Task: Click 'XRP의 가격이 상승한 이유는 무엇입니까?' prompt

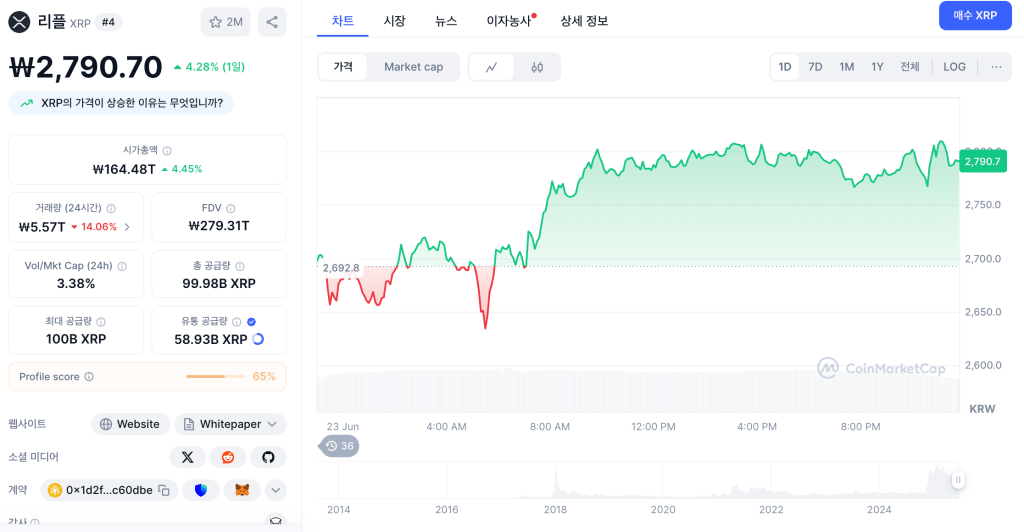Action: (x=121, y=103)
